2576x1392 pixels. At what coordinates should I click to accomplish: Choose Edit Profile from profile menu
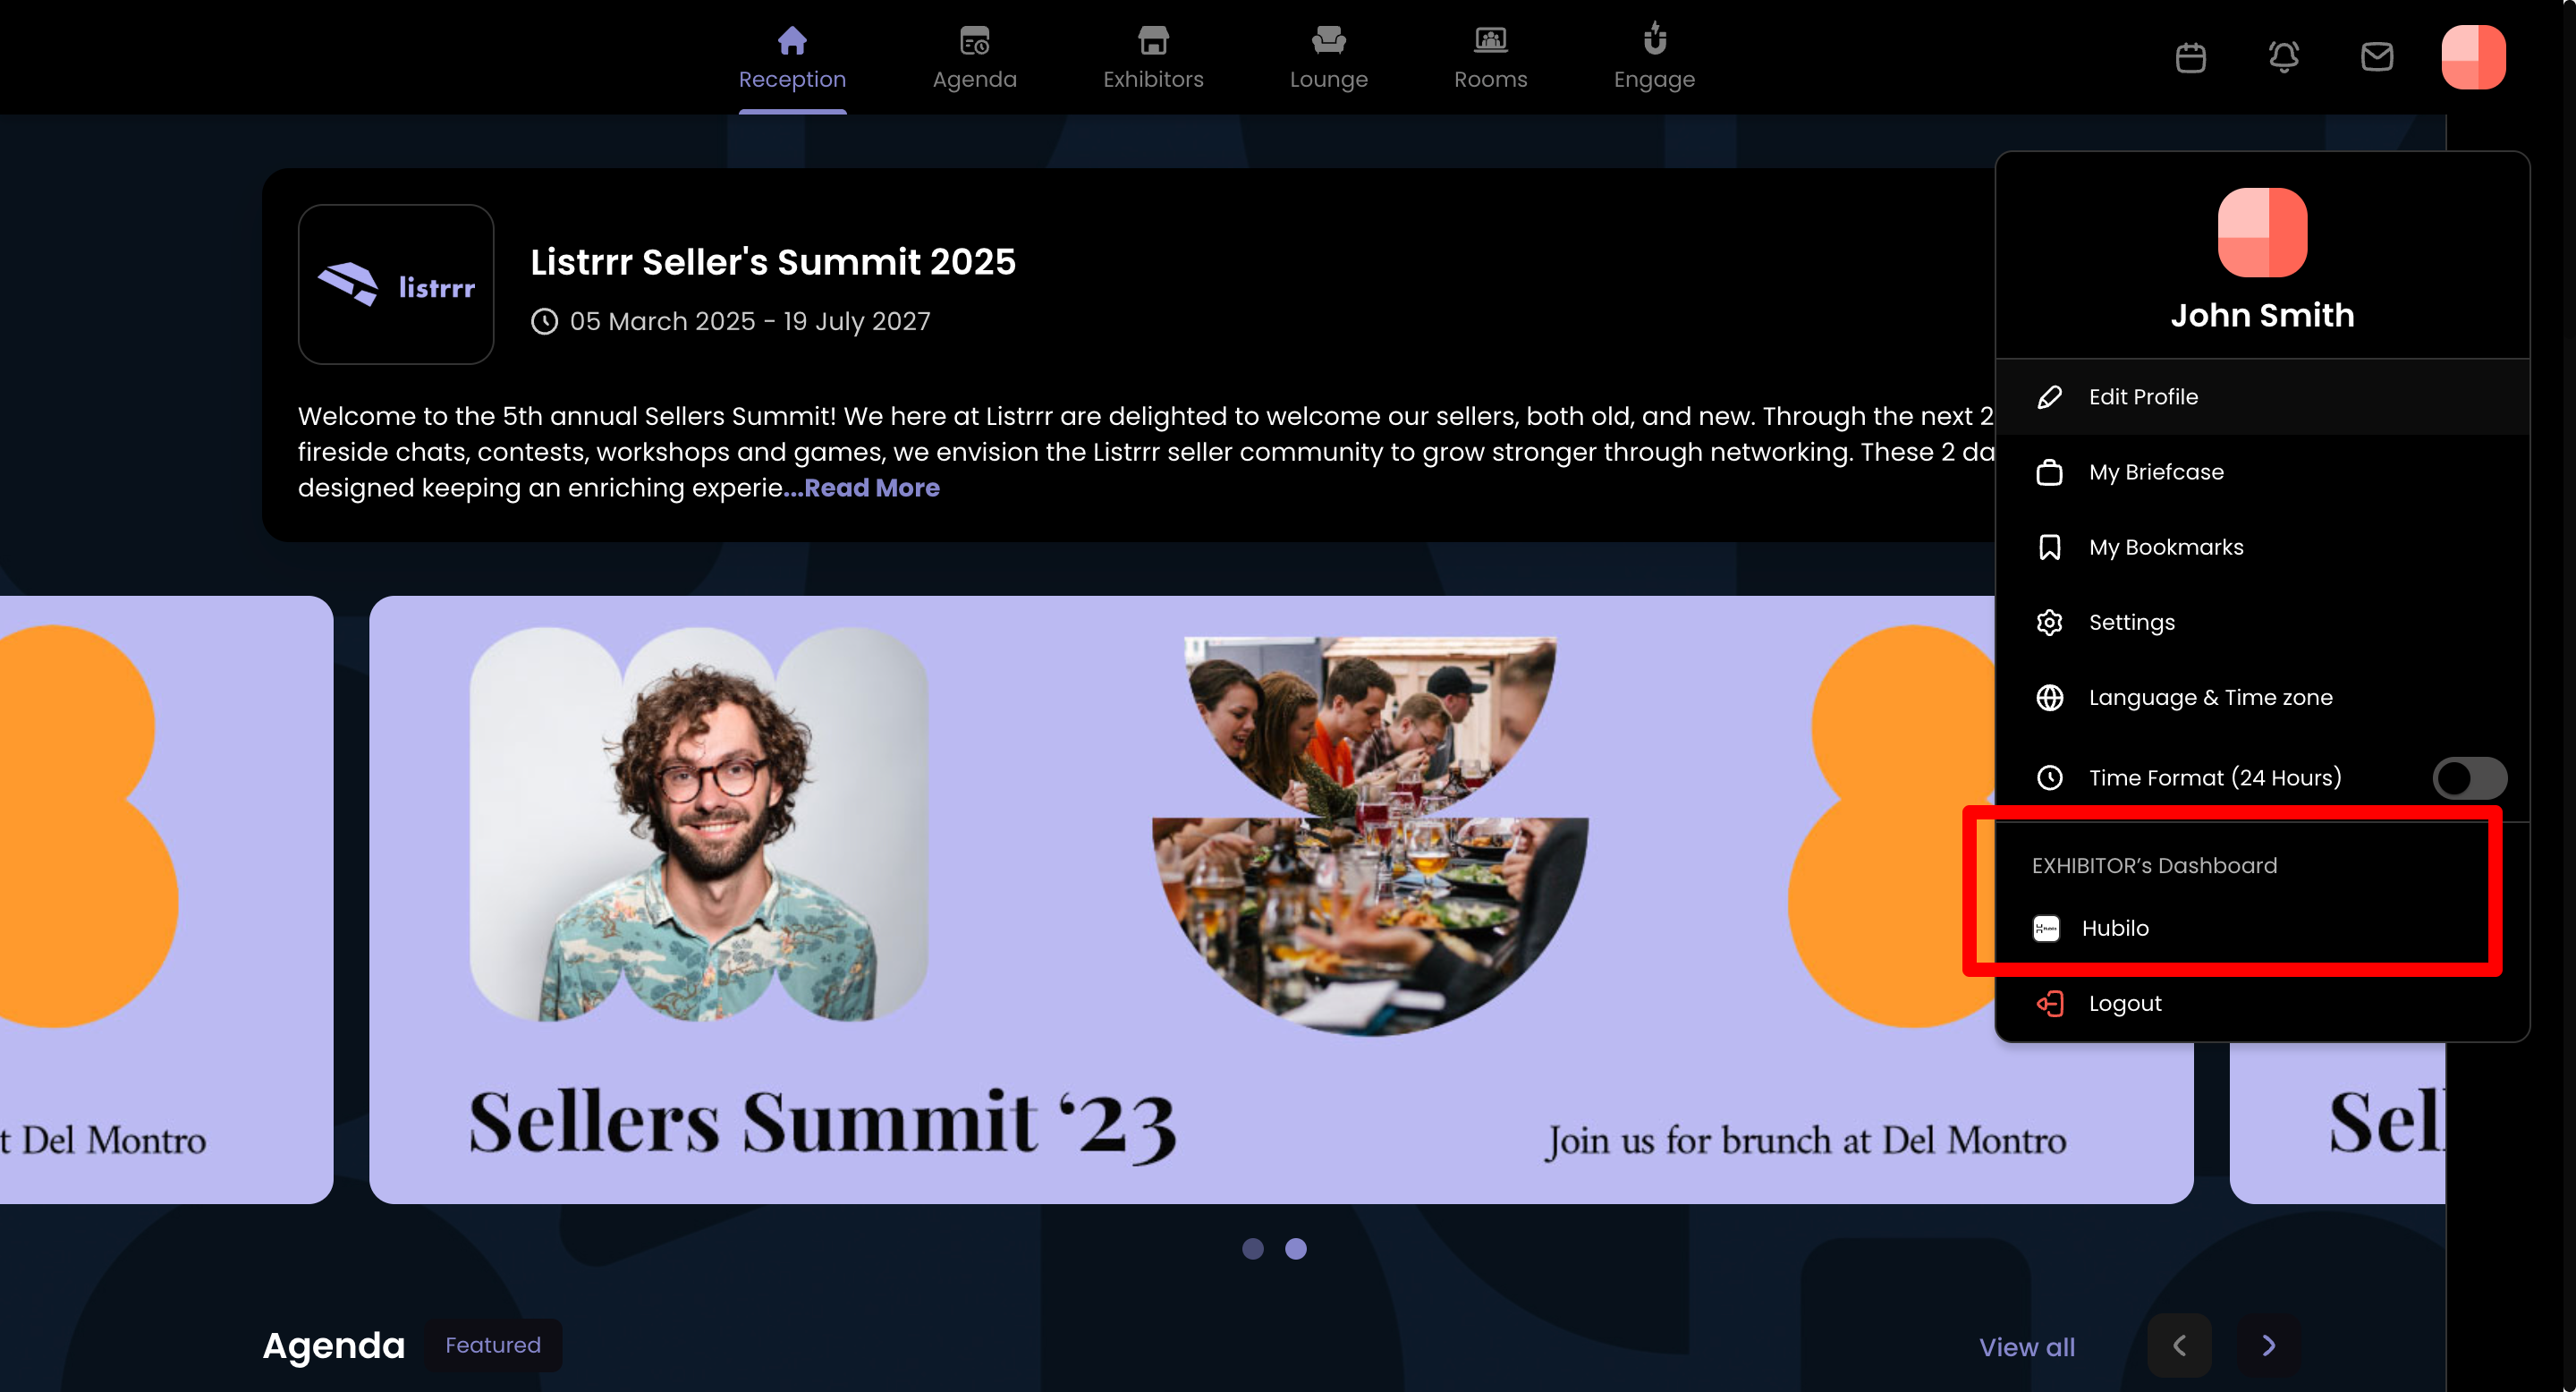click(2262, 397)
